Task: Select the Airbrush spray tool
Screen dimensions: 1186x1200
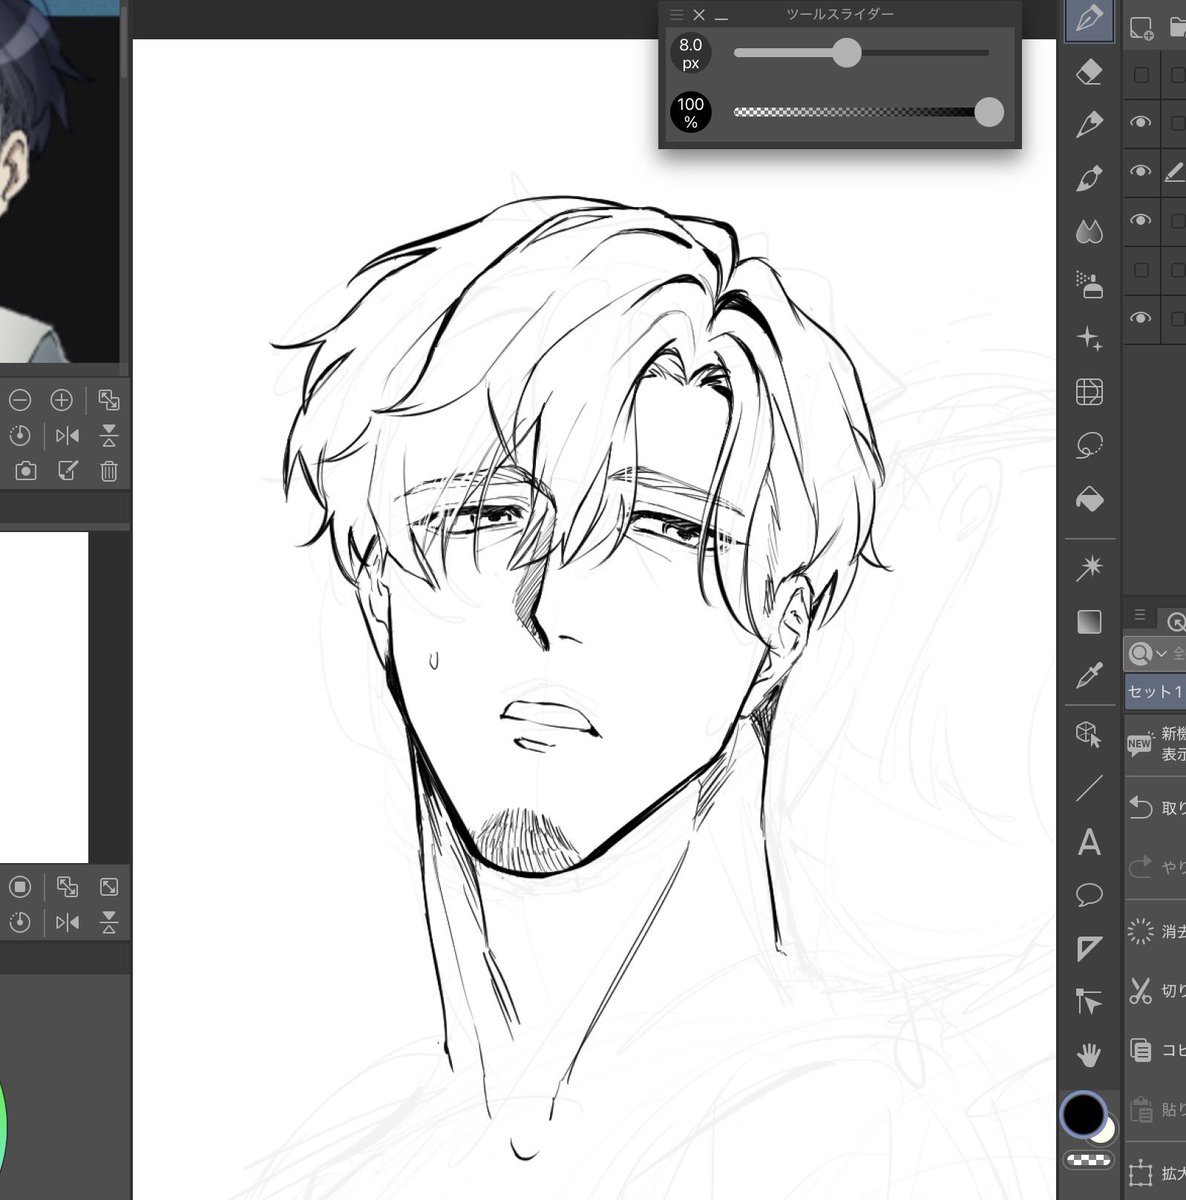Action: (1089, 284)
